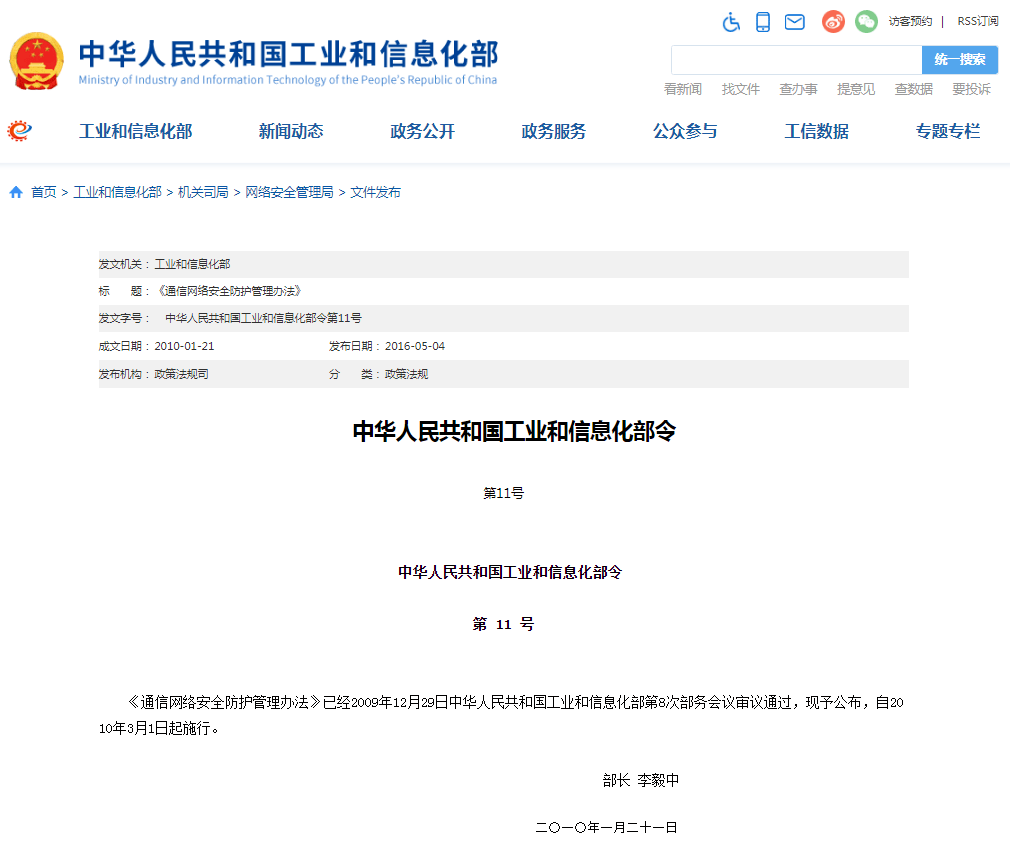Open the 公众参与 navigation item
The image size is (1010, 841).
[685, 130]
